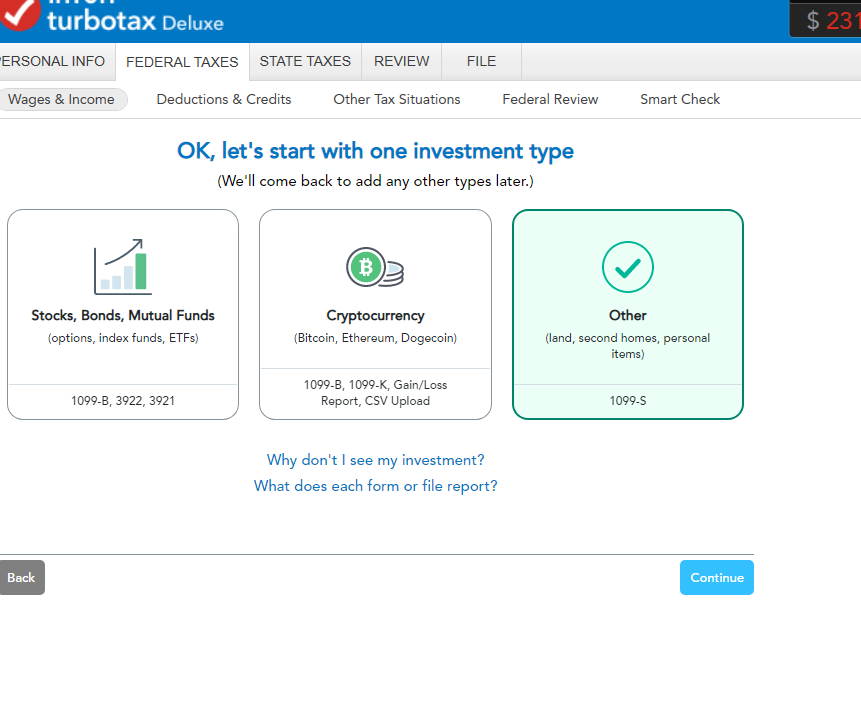The height and width of the screenshot is (706, 861).
Task: Open the Federal Review section
Action: pyautogui.click(x=550, y=99)
